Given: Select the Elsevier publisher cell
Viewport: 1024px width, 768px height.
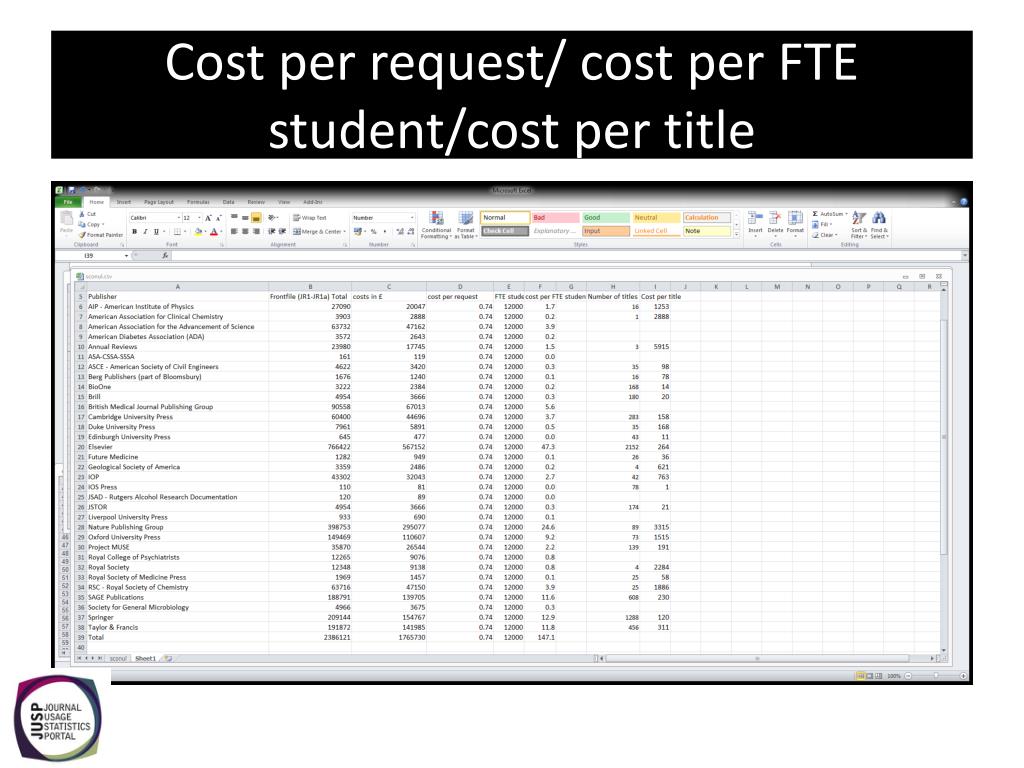Looking at the screenshot, I should coord(177,447).
